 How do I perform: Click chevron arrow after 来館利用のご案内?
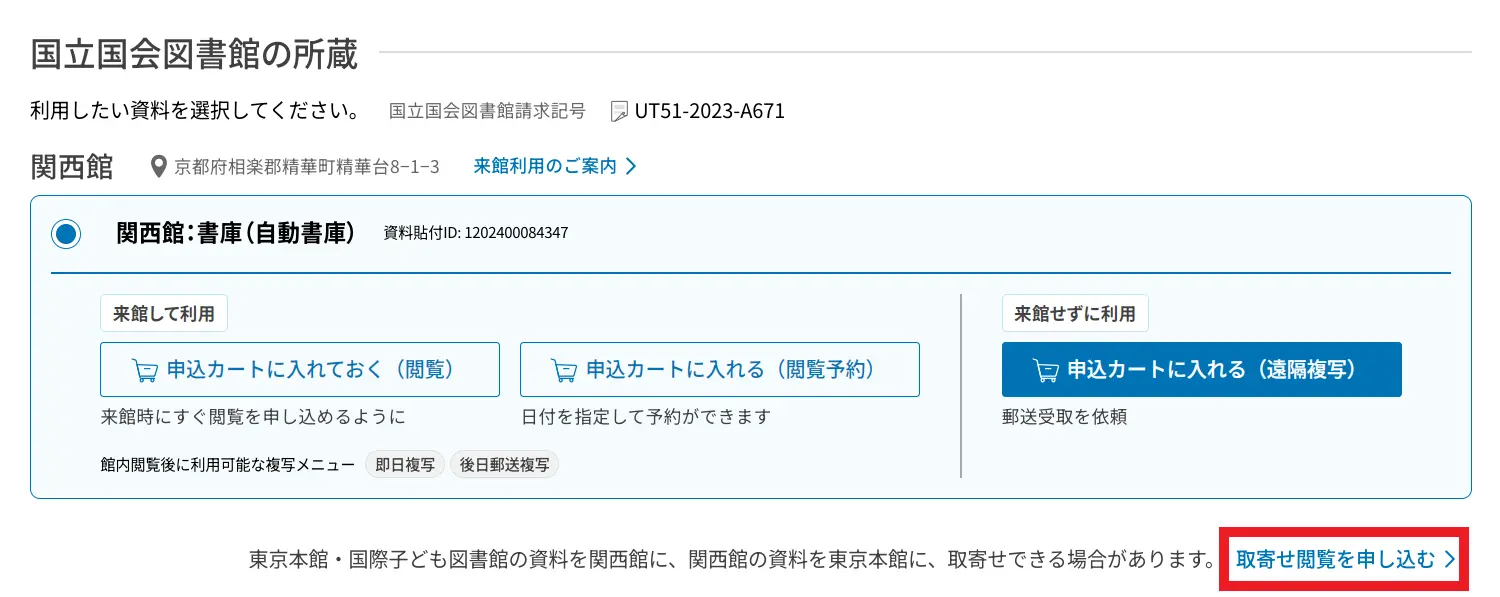tap(631, 166)
